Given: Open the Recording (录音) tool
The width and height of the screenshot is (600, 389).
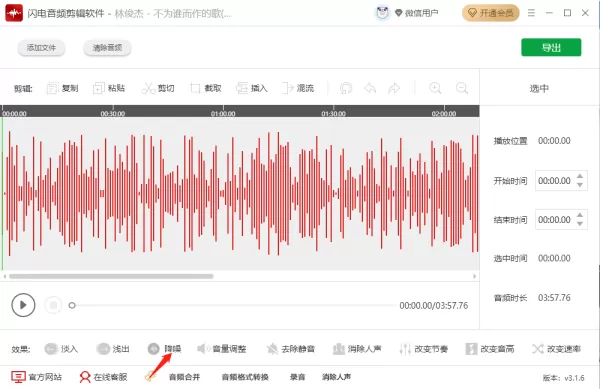Looking at the screenshot, I should [x=297, y=377].
